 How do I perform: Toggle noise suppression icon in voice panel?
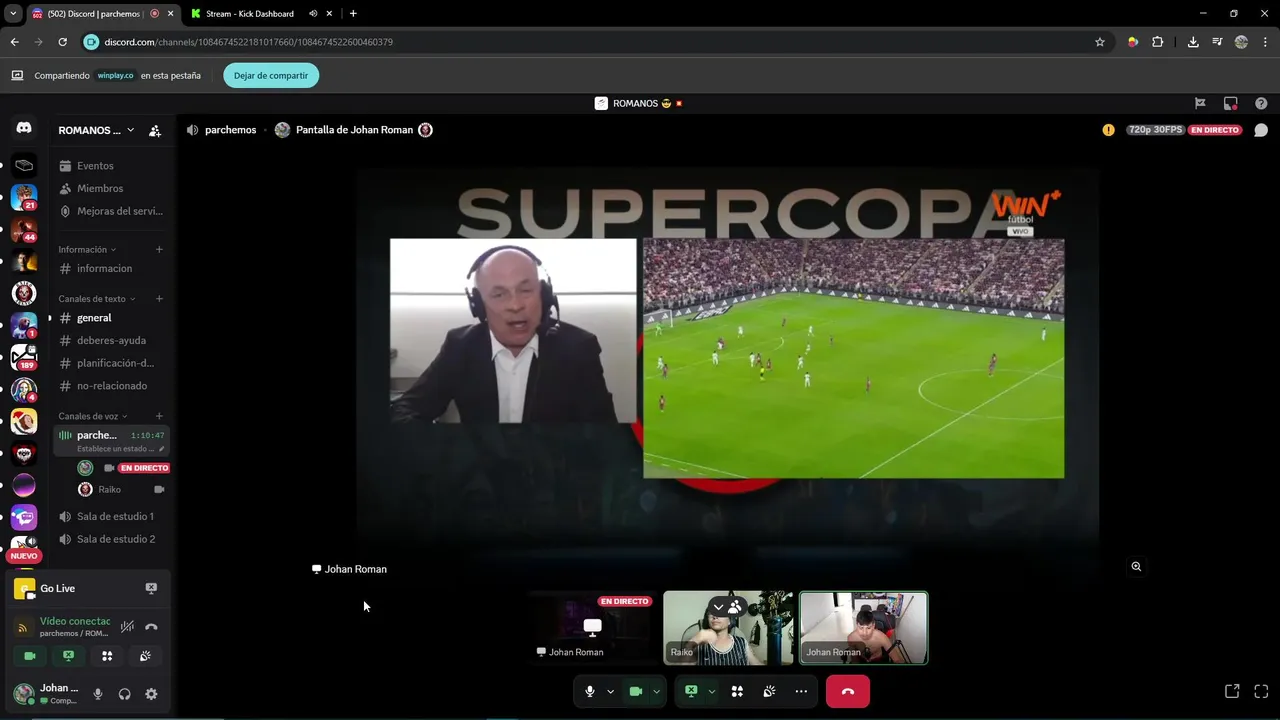(x=127, y=627)
